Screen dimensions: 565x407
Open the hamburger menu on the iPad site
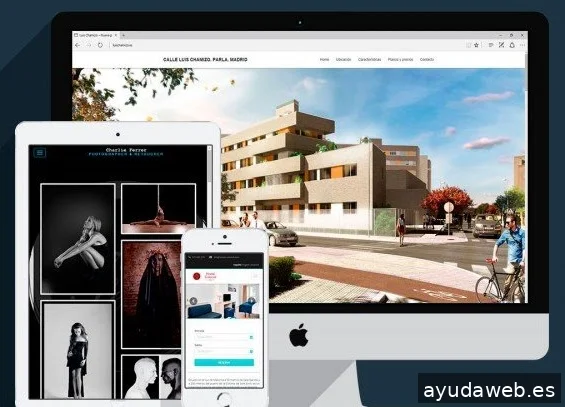[40, 153]
